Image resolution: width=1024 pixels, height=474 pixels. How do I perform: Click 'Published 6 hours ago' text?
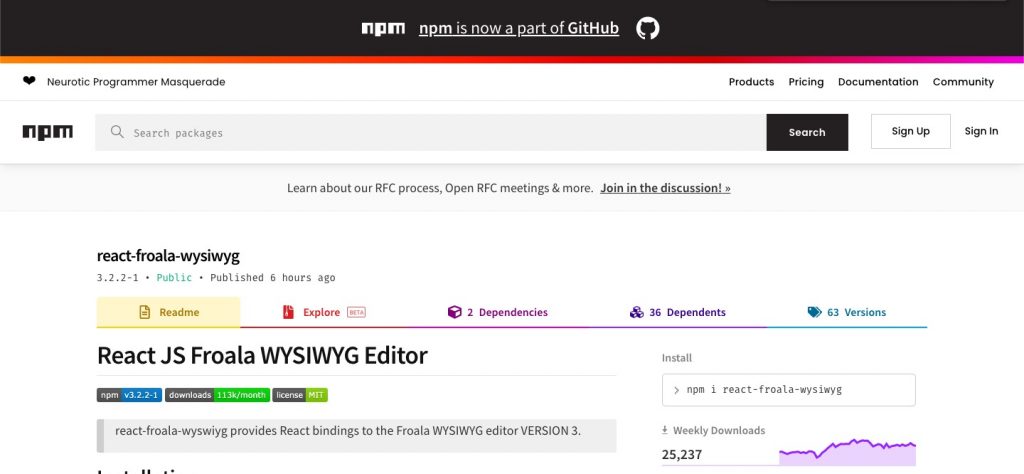pyautogui.click(x=272, y=277)
